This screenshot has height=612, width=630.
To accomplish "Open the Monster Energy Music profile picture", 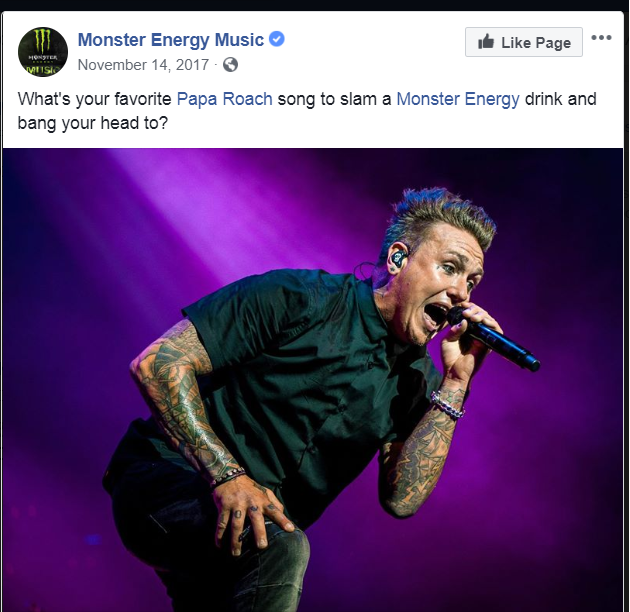I will [43, 52].
